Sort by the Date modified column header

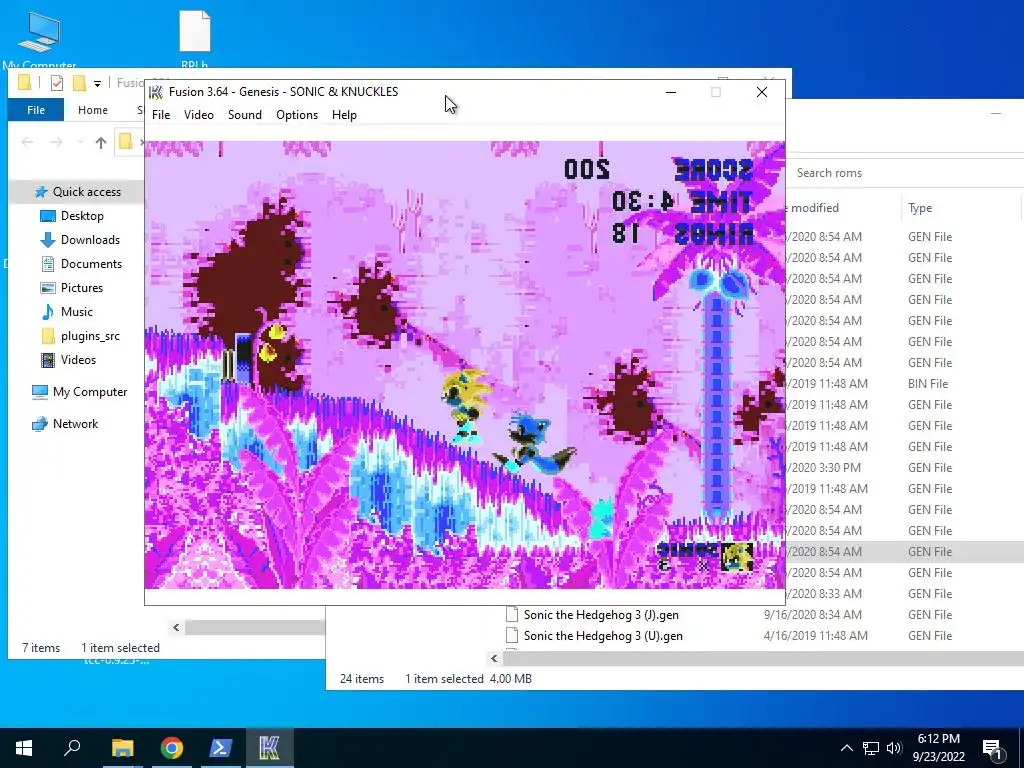point(814,208)
